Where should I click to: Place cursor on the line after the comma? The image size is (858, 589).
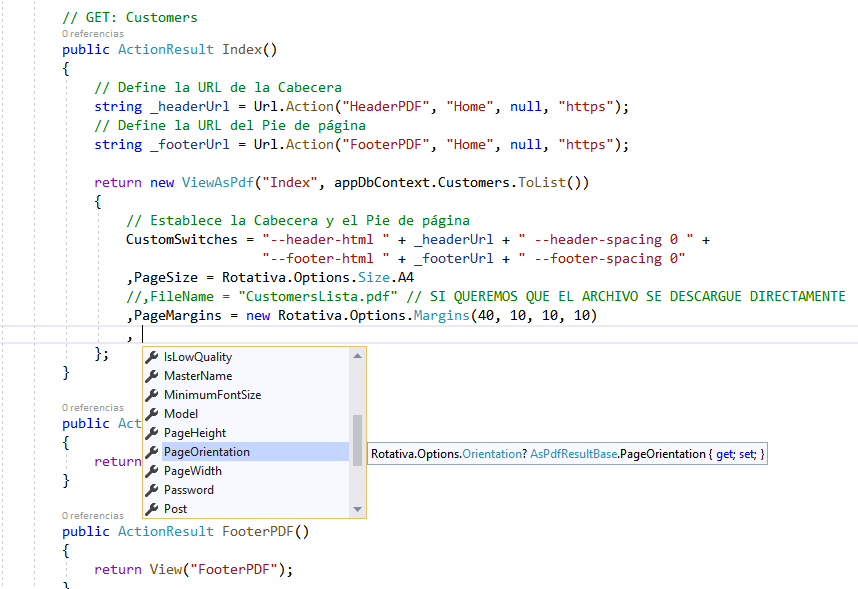tap(143, 334)
